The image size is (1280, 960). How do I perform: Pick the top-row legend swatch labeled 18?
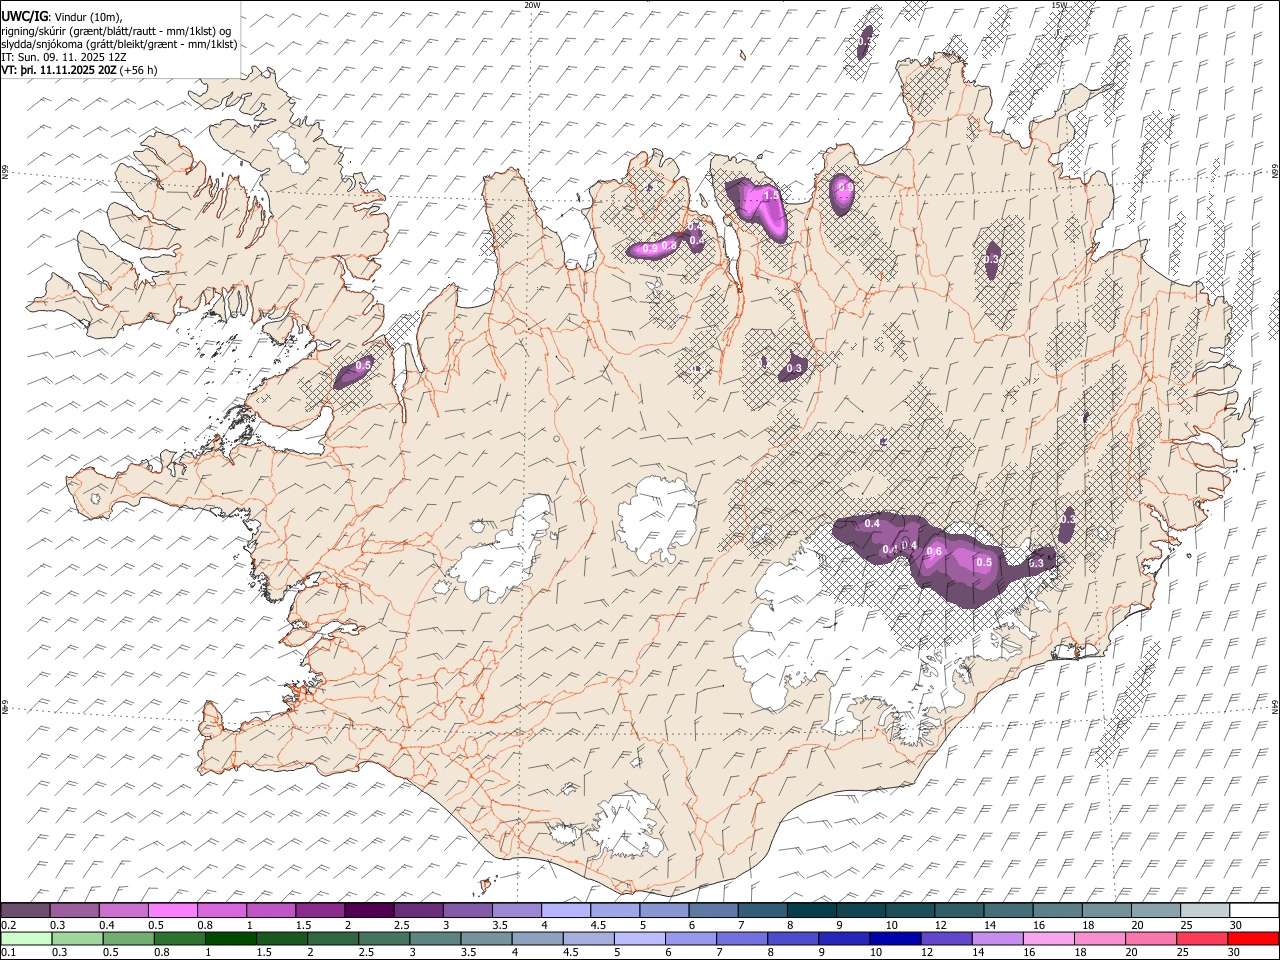pos(1106,910)
